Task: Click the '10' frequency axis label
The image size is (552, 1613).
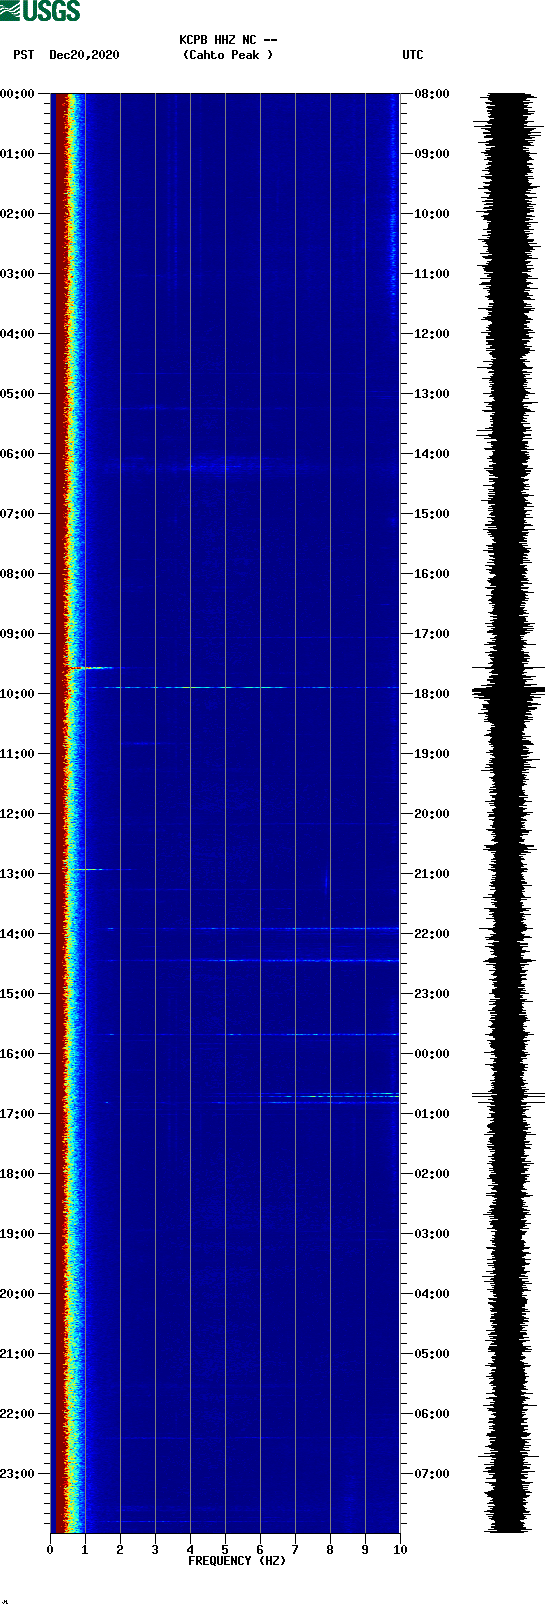Action: point(400,1550)
